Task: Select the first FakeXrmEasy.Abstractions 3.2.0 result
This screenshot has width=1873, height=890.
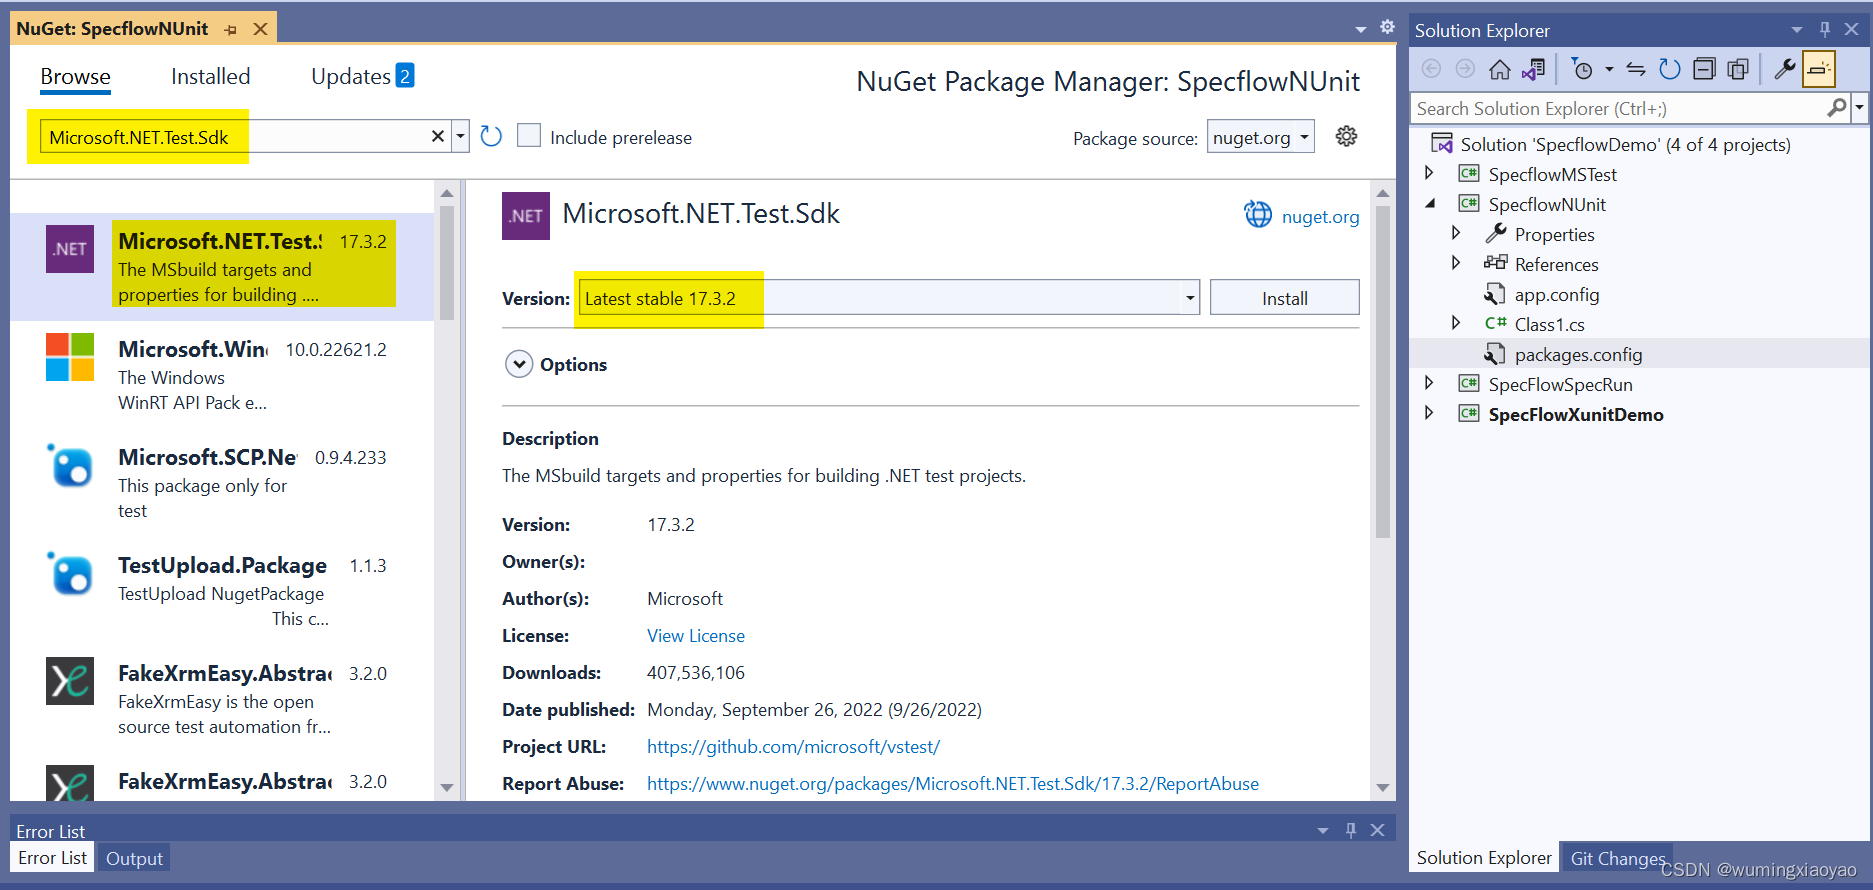Action: click(222, 699)
